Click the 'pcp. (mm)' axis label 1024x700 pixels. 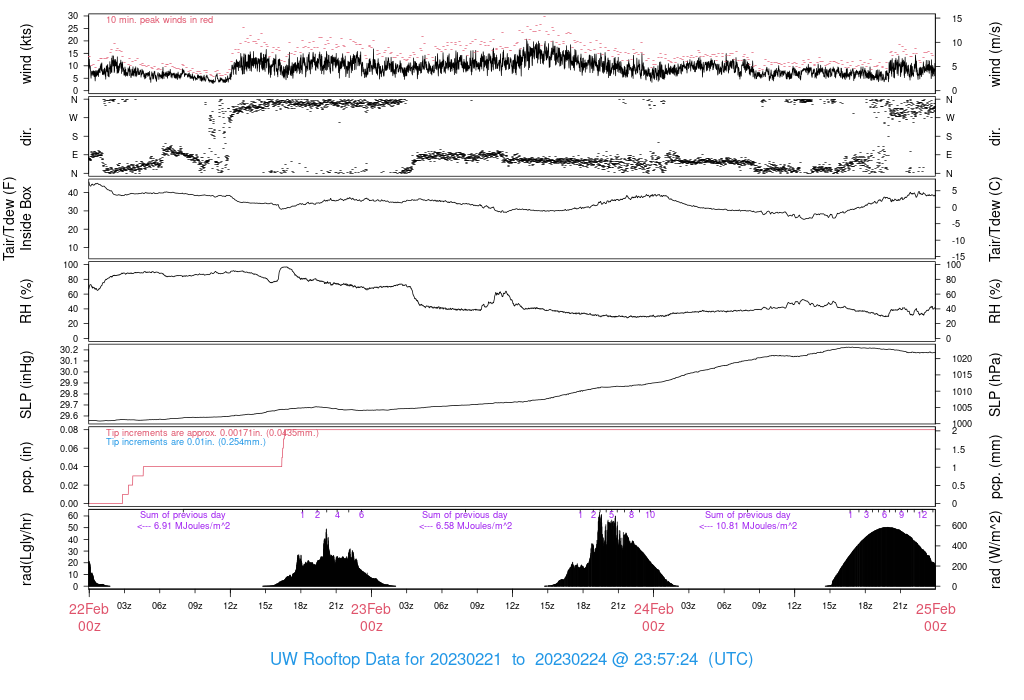[996, 466]
